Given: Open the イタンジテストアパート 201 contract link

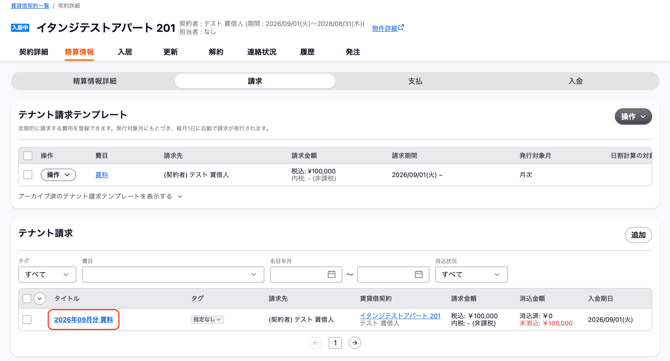Looking at the screenshot, I should coord(400,316).
